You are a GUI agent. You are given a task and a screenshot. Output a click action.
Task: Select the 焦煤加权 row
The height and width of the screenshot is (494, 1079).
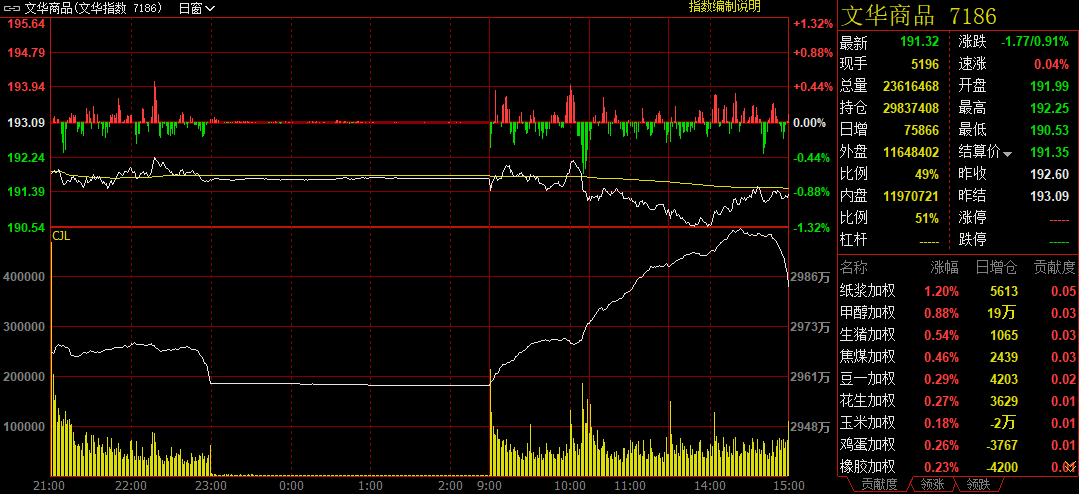click(867, 357)
